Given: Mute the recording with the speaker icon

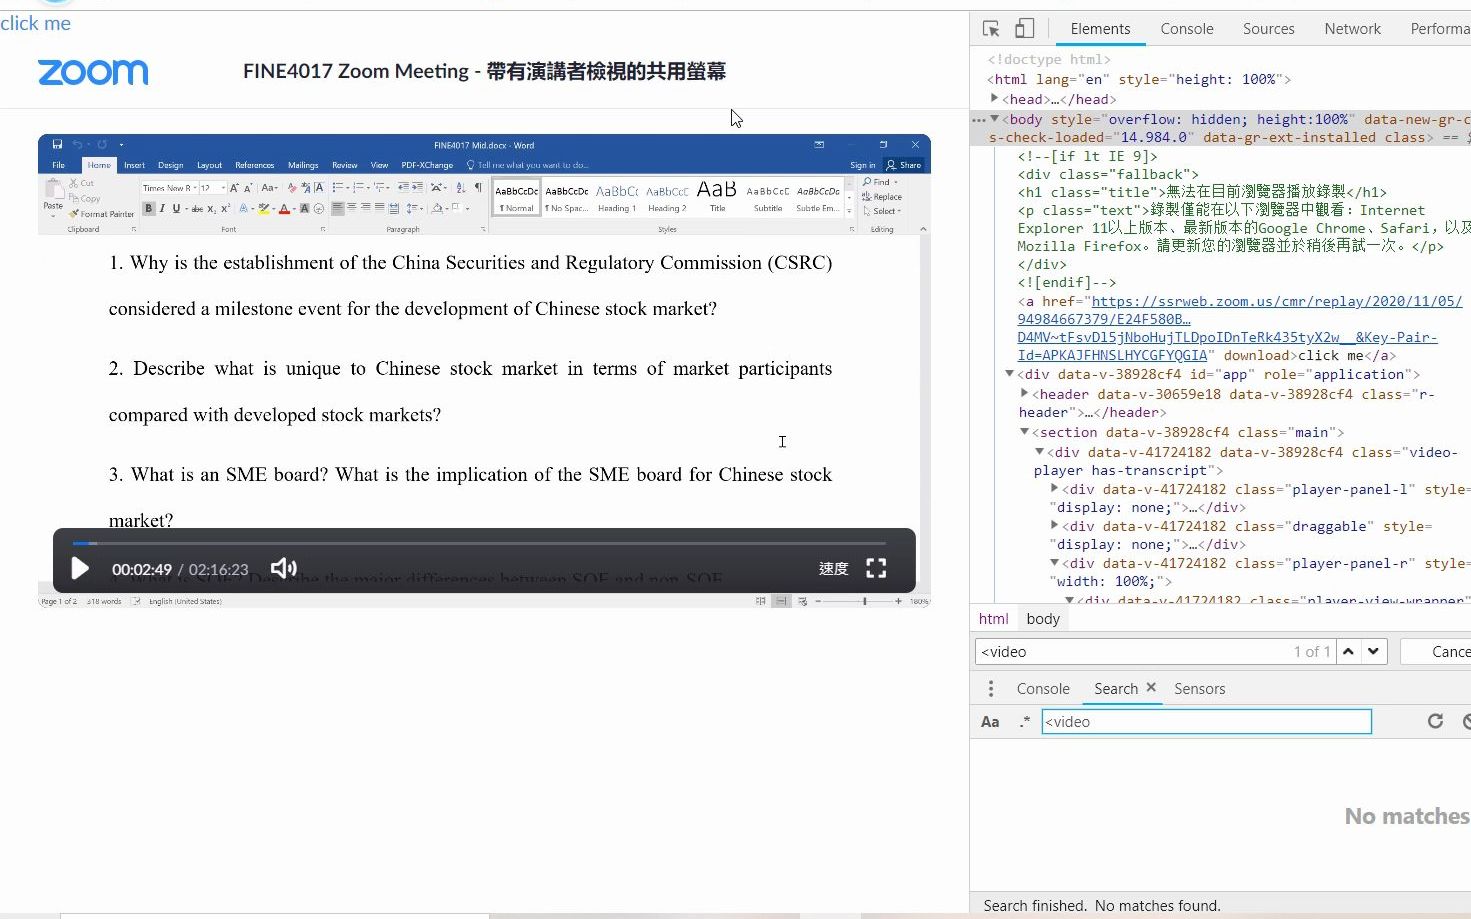Looking at the screenshot, I should pyautogui.click(x=284, y=568).
